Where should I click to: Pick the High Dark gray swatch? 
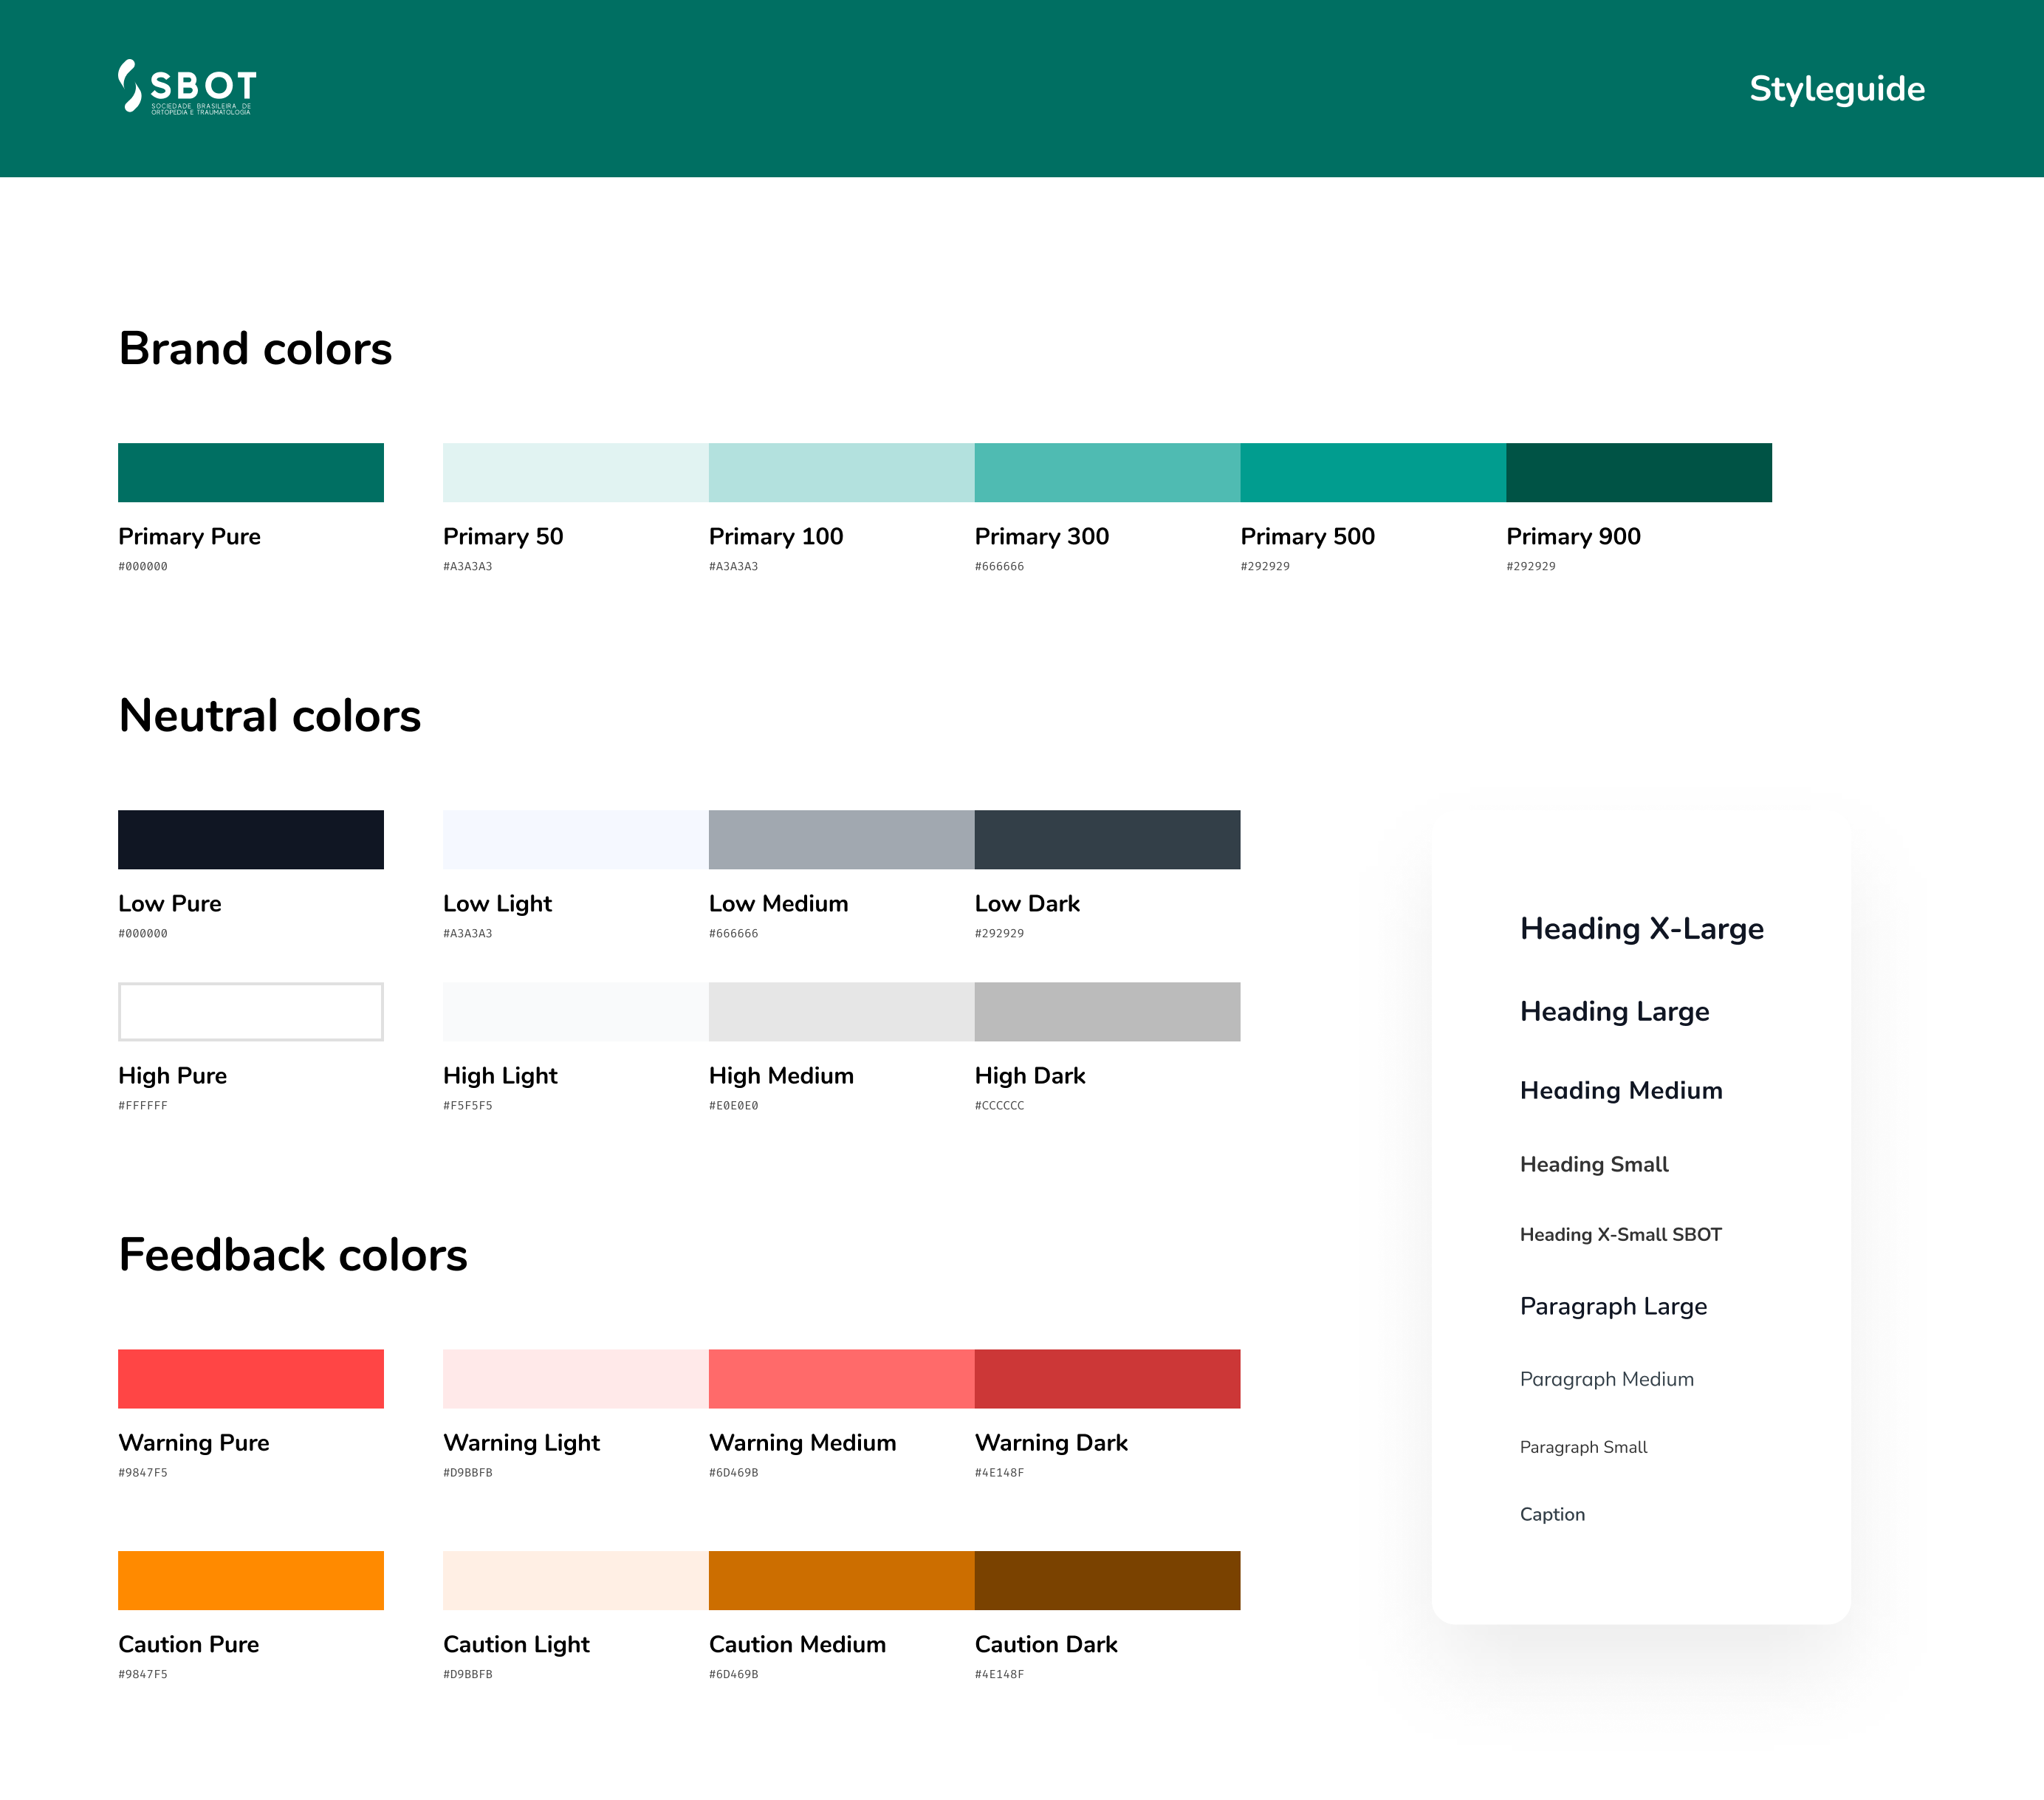[1106, 1011]
